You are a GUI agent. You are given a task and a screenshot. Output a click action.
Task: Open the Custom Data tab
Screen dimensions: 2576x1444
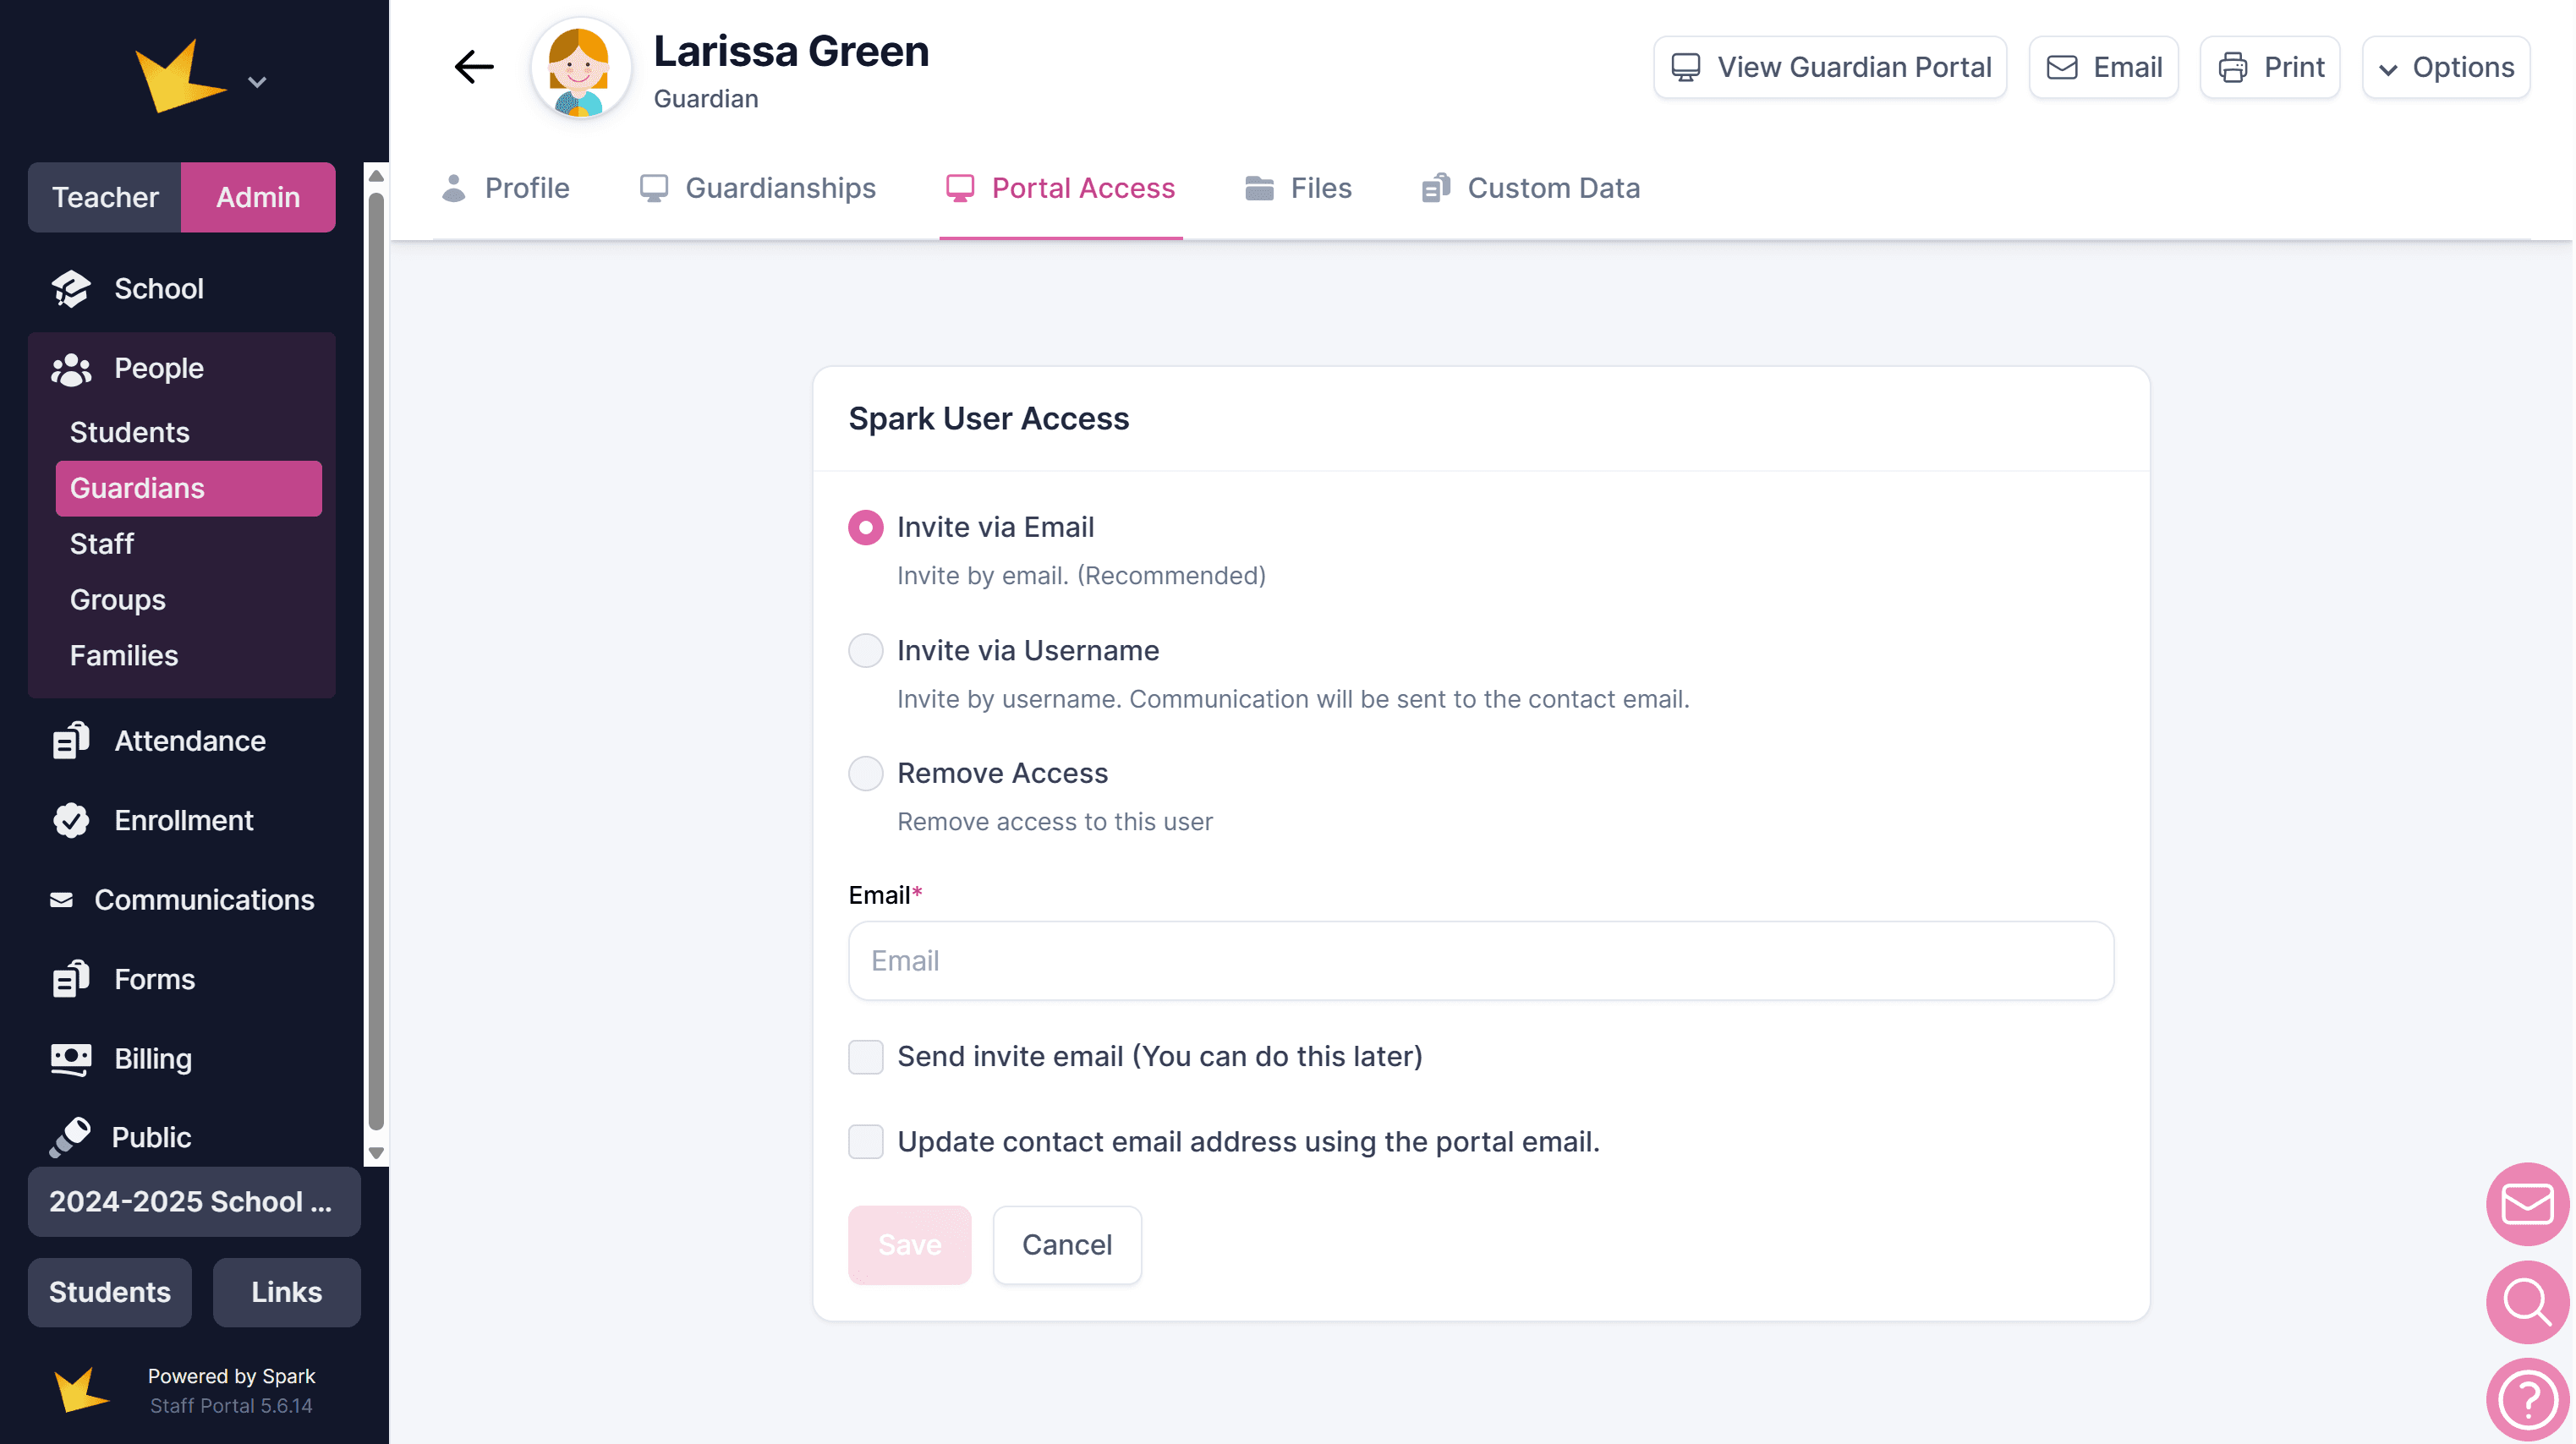coord(1531,188)
